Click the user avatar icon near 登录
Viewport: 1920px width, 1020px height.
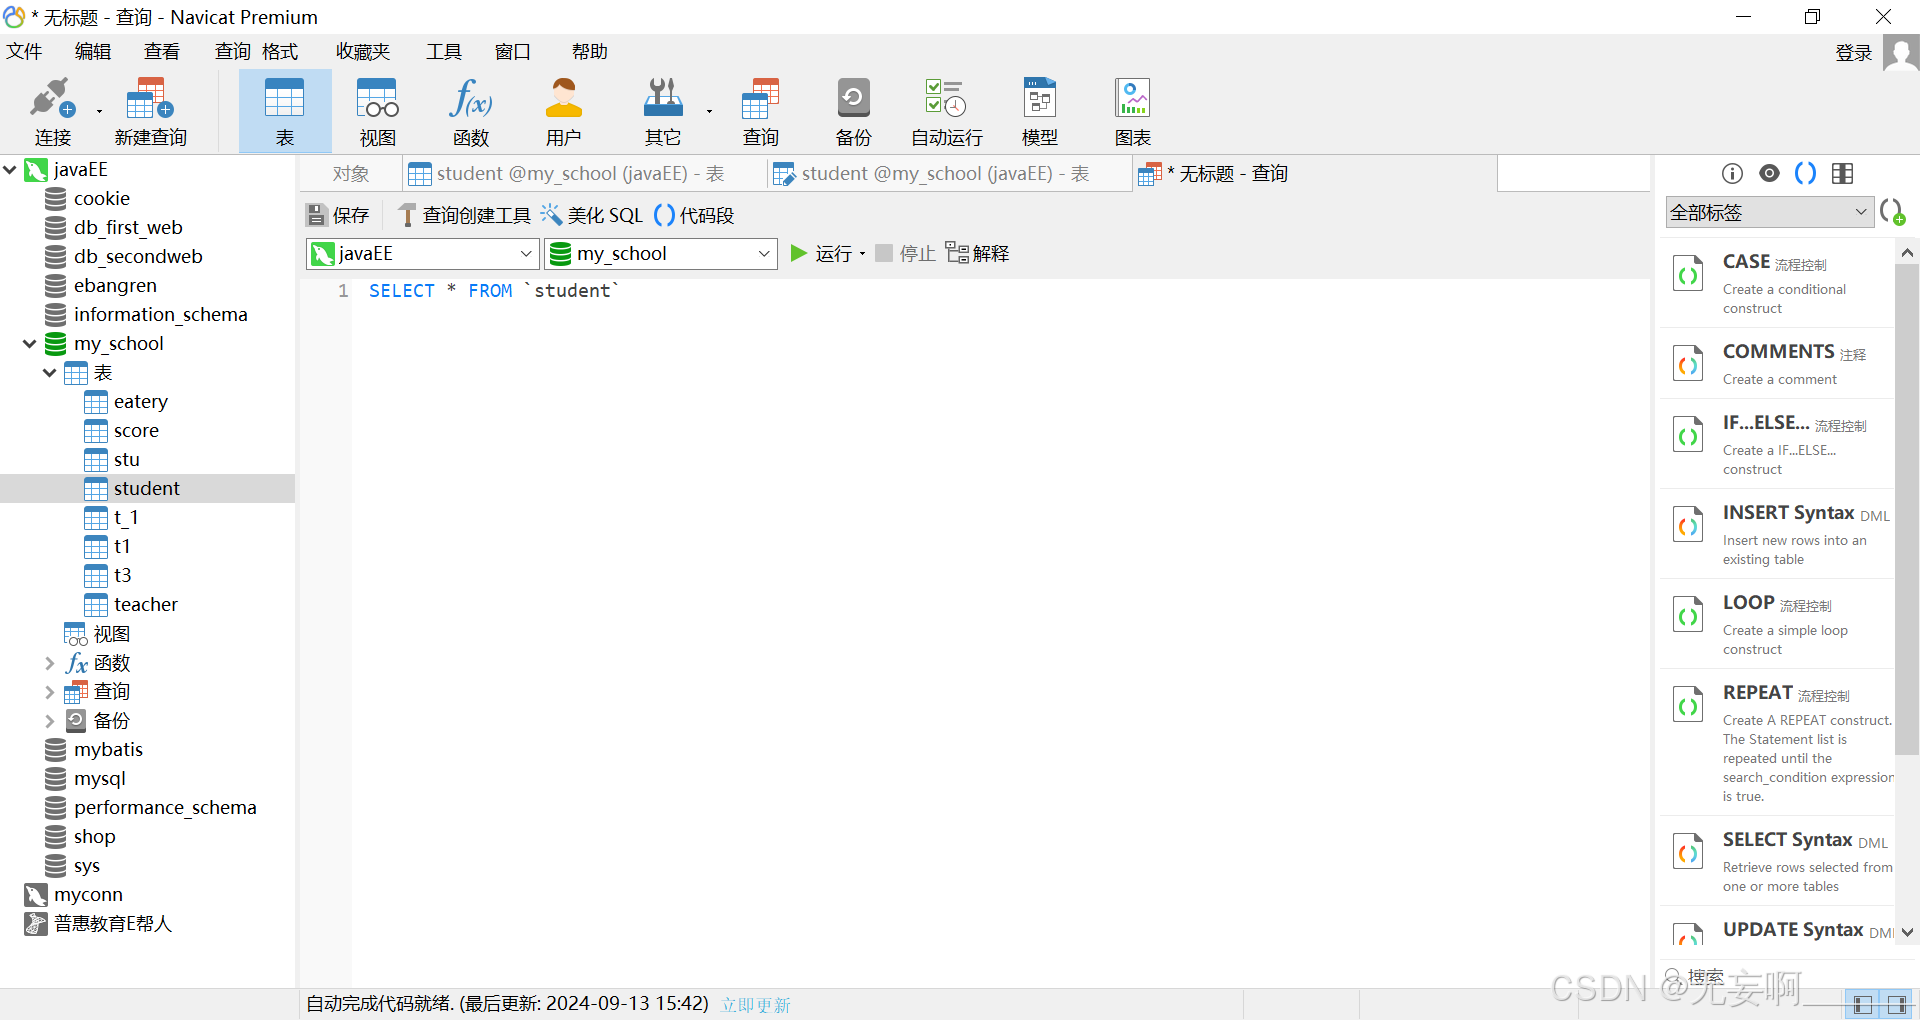click(1900, 52)
